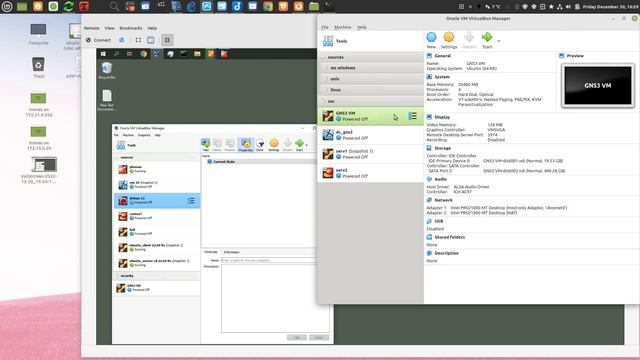Click VirtualBox icon on remote Windows taskbar
The image size is (640, 360).
(156, 54)
